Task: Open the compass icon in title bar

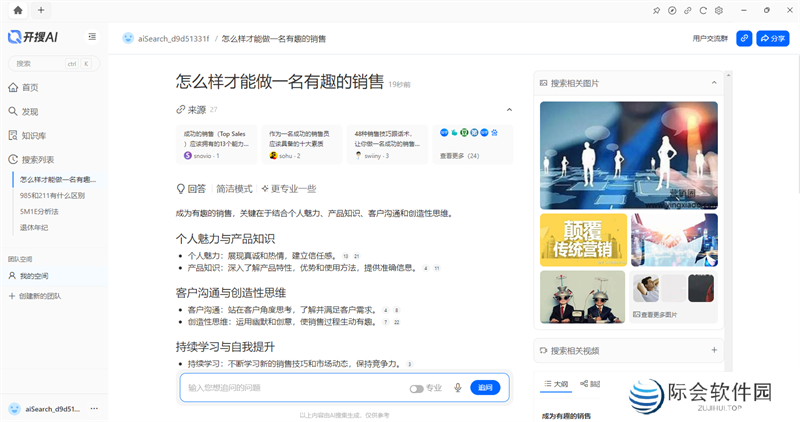Action: [672, 10]
